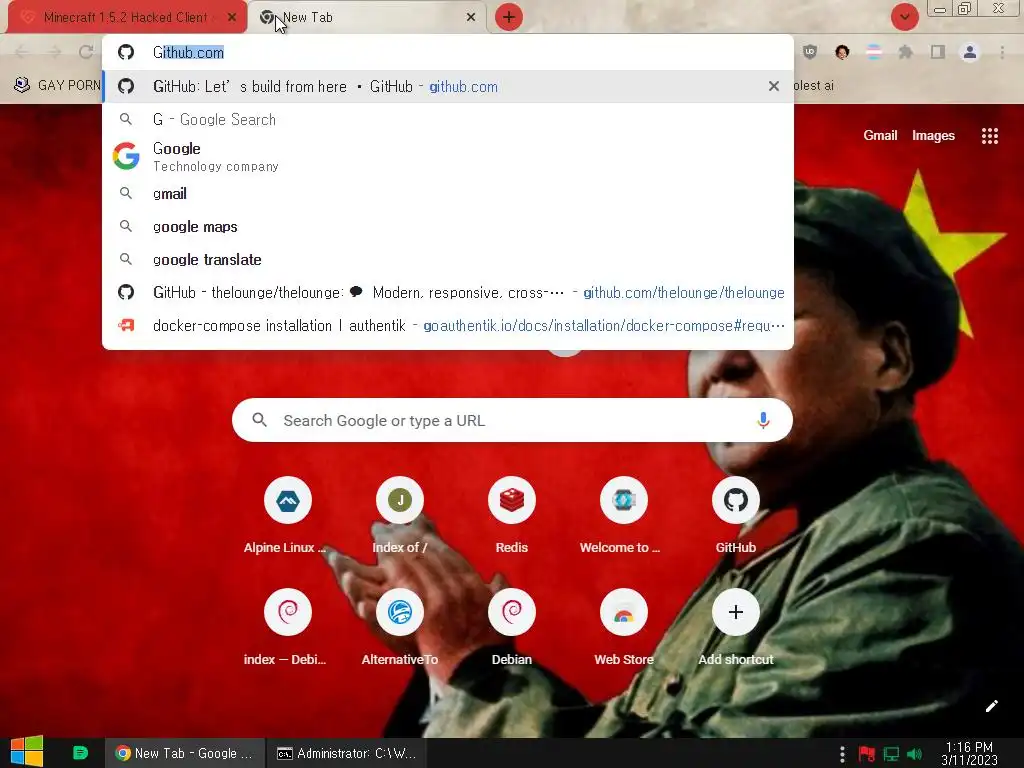Click the round avatar extension icon
1024x768 pixels.
pos(842,52)
